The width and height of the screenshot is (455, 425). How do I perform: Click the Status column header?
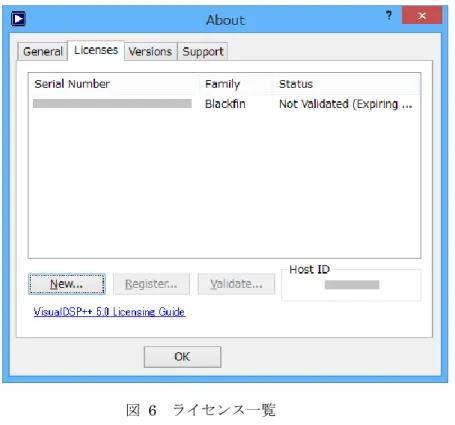click(x=347, y=84)
